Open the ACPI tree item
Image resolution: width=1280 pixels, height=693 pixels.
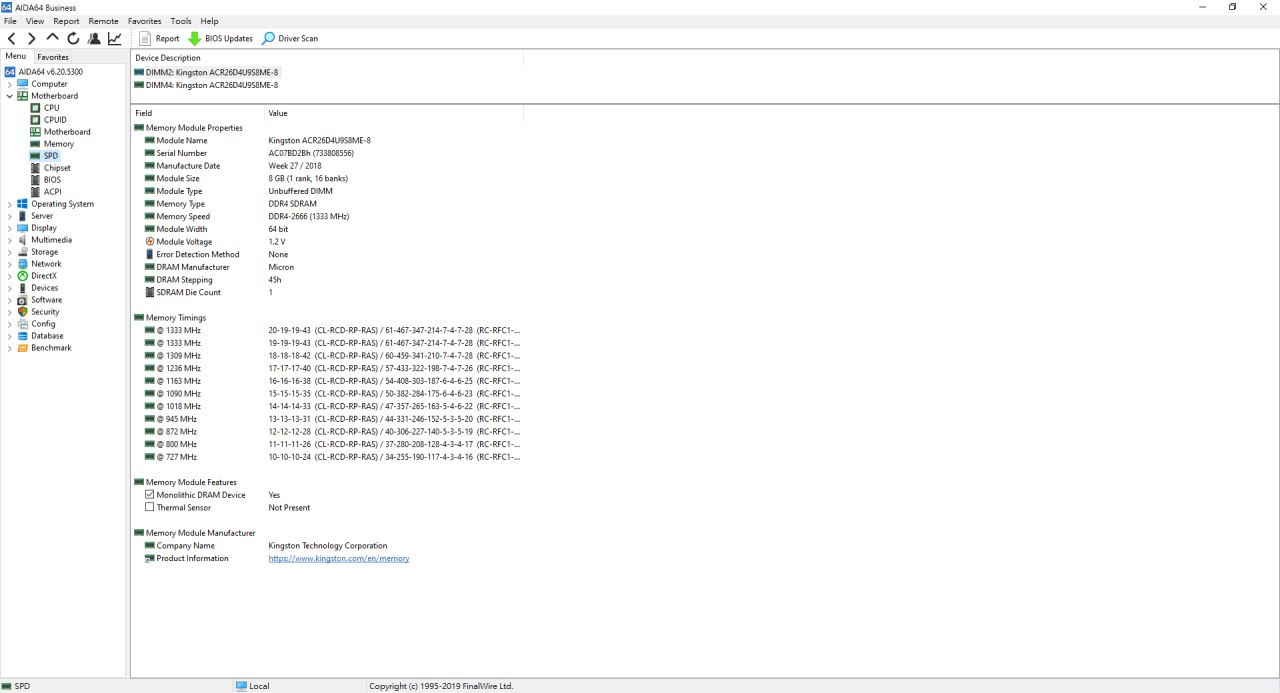tap(52, 192)
